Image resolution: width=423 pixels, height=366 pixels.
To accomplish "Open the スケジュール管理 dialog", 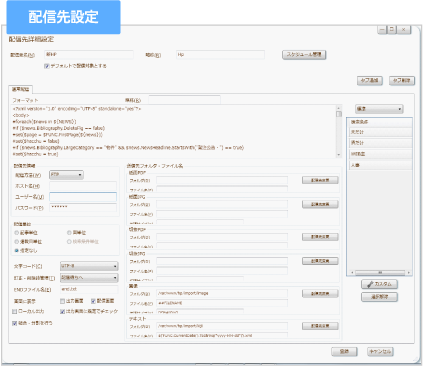I will click(x=304, y=55).
